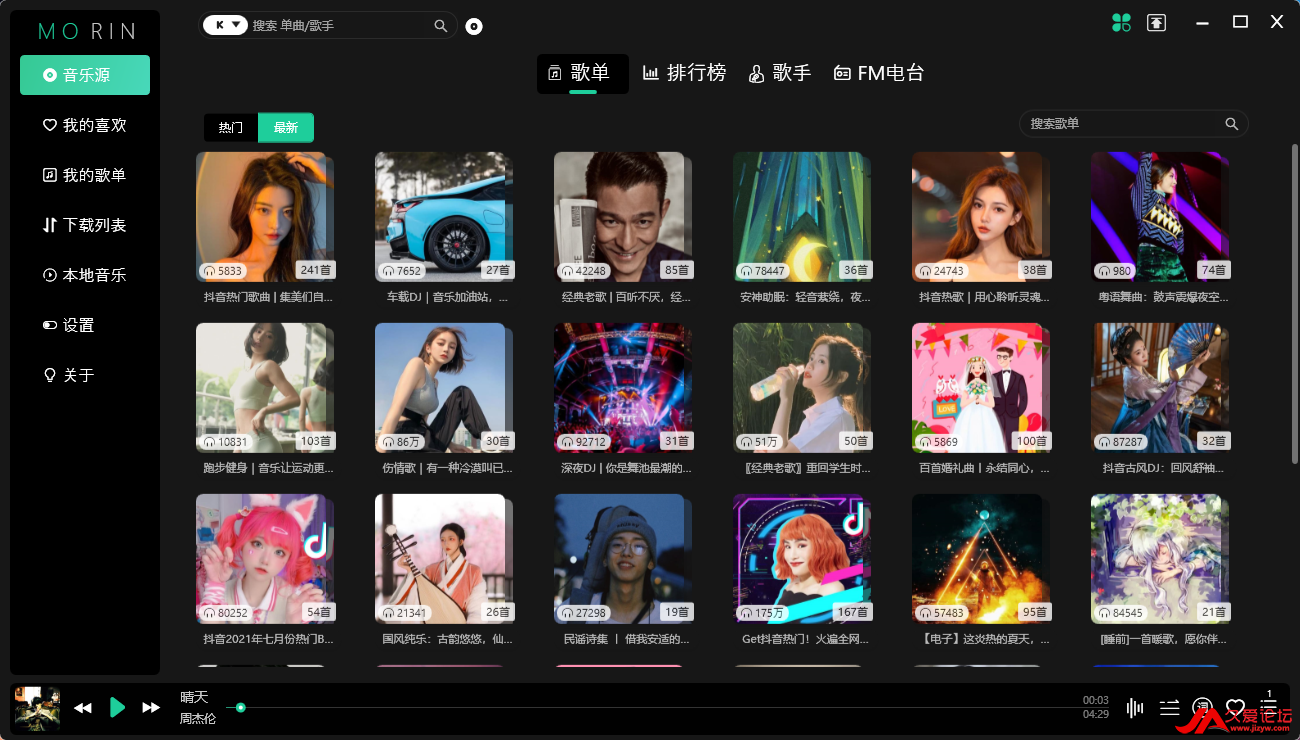Select the 最新 filter toggle
Viewport: 1300px width, 740px height.
286,127
